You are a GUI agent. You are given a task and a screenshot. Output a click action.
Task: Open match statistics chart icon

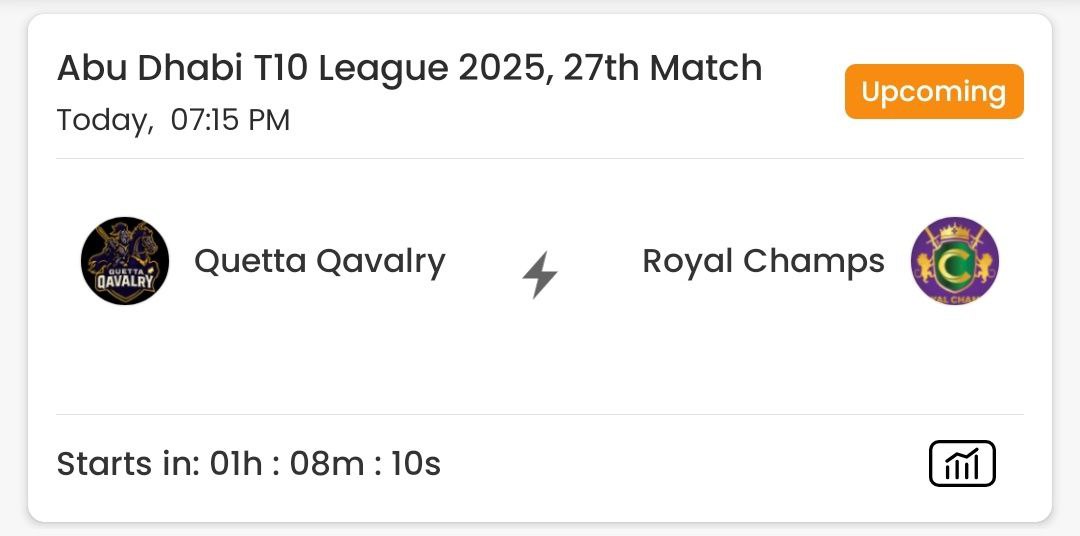point(962,464)
